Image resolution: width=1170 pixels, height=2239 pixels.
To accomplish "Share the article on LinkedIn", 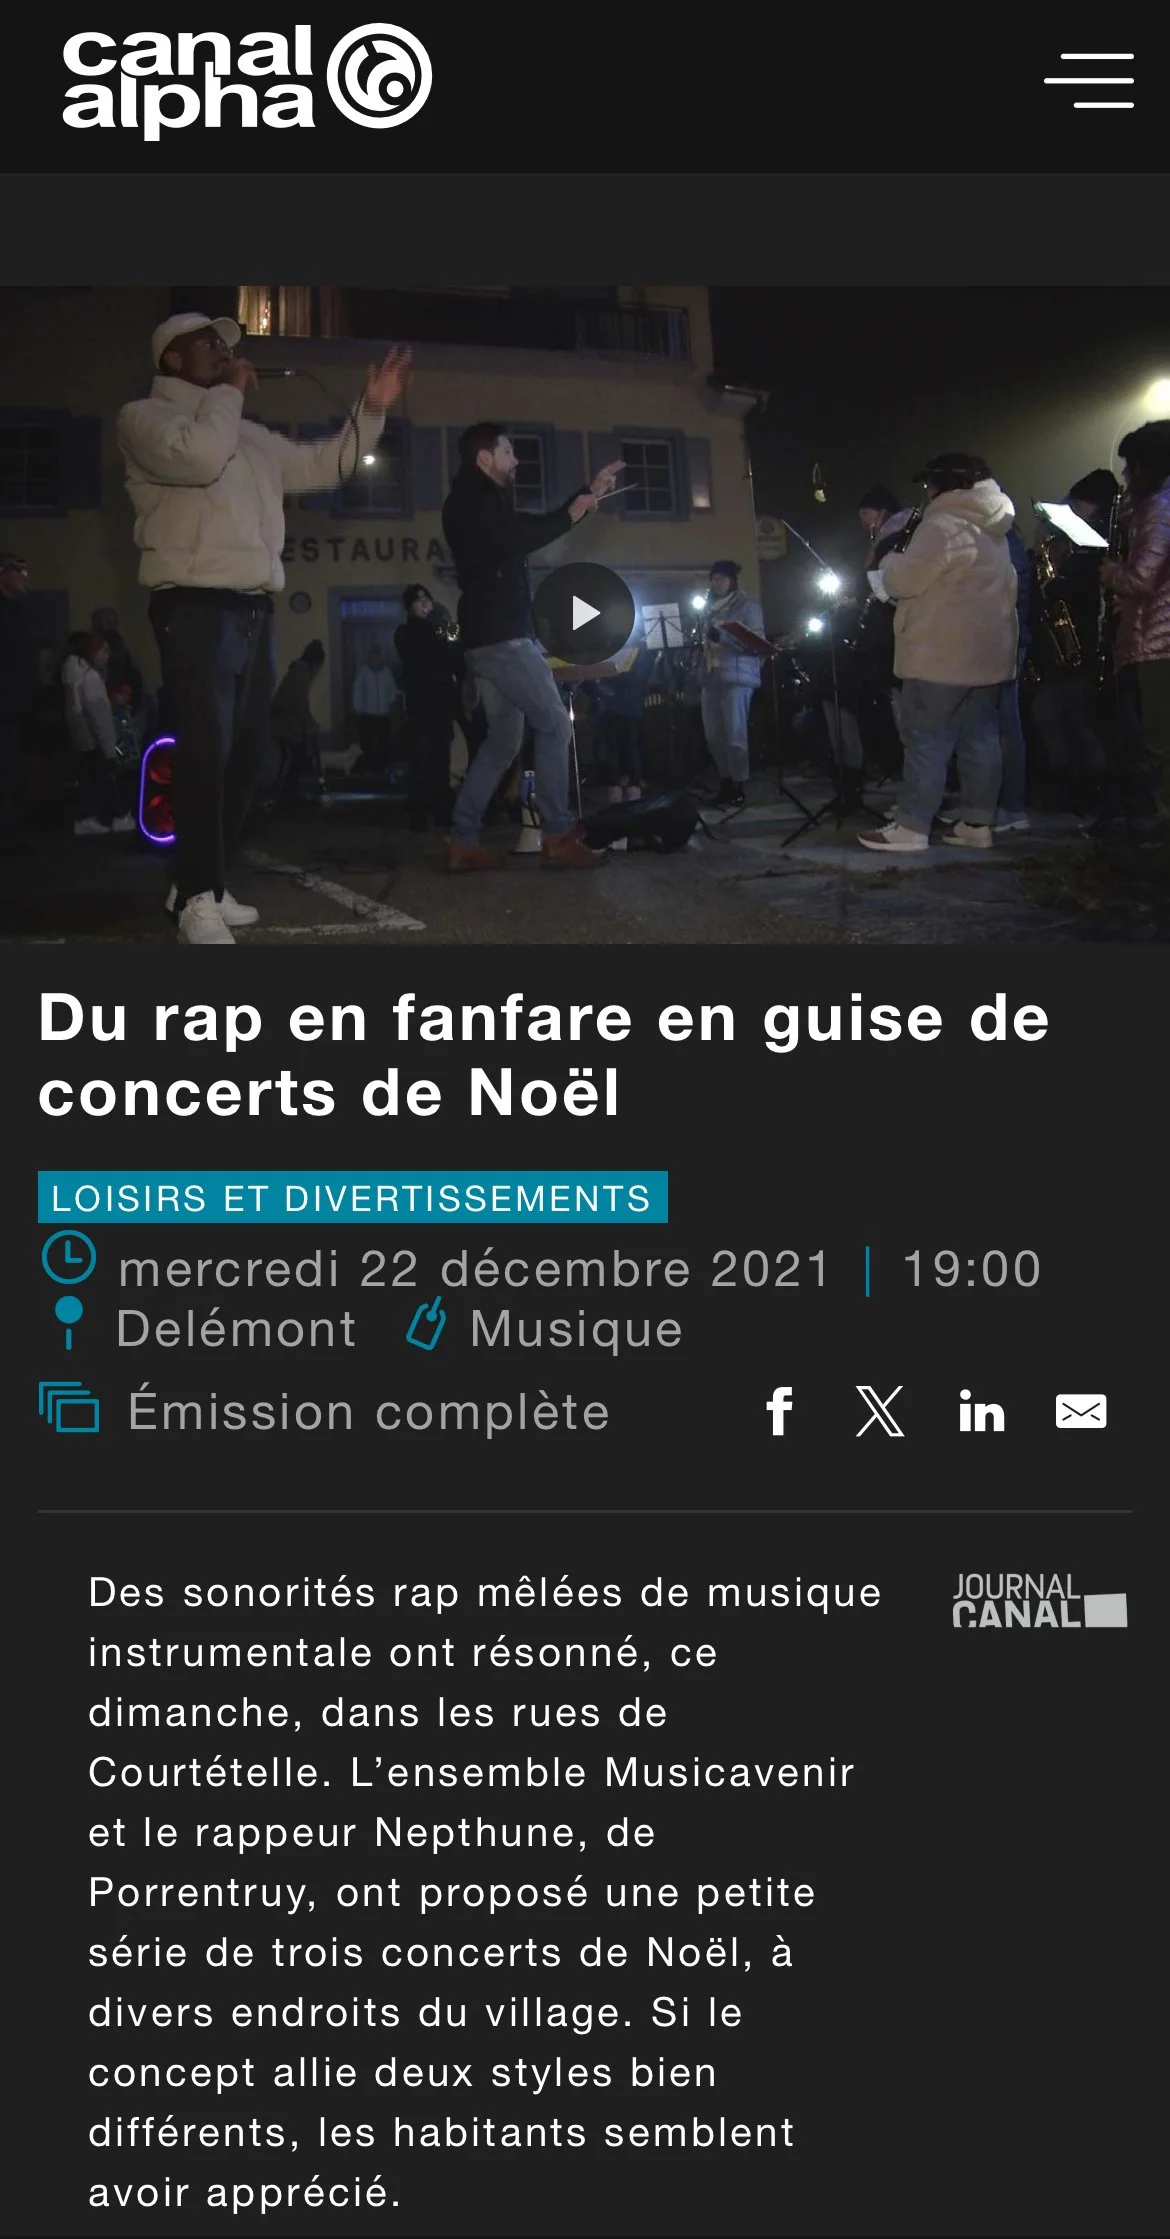I will coord(981,1412).
